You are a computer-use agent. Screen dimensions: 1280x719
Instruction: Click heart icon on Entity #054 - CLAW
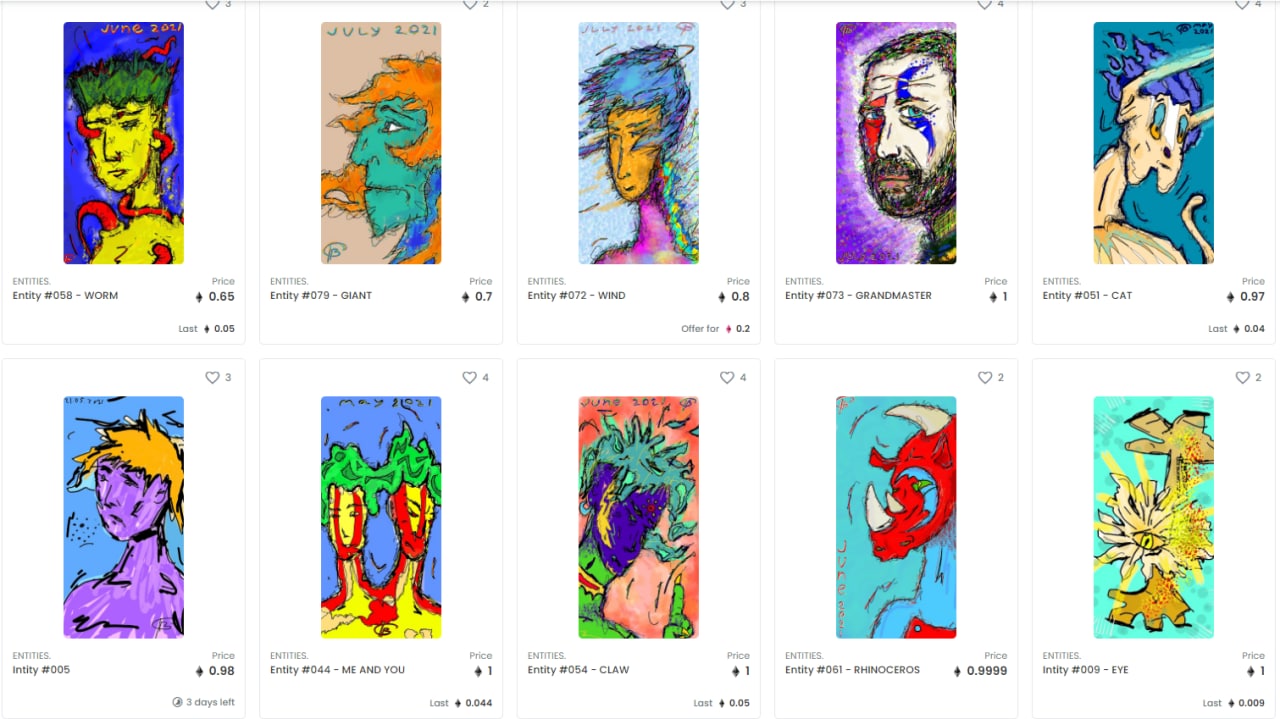[727, 378]
